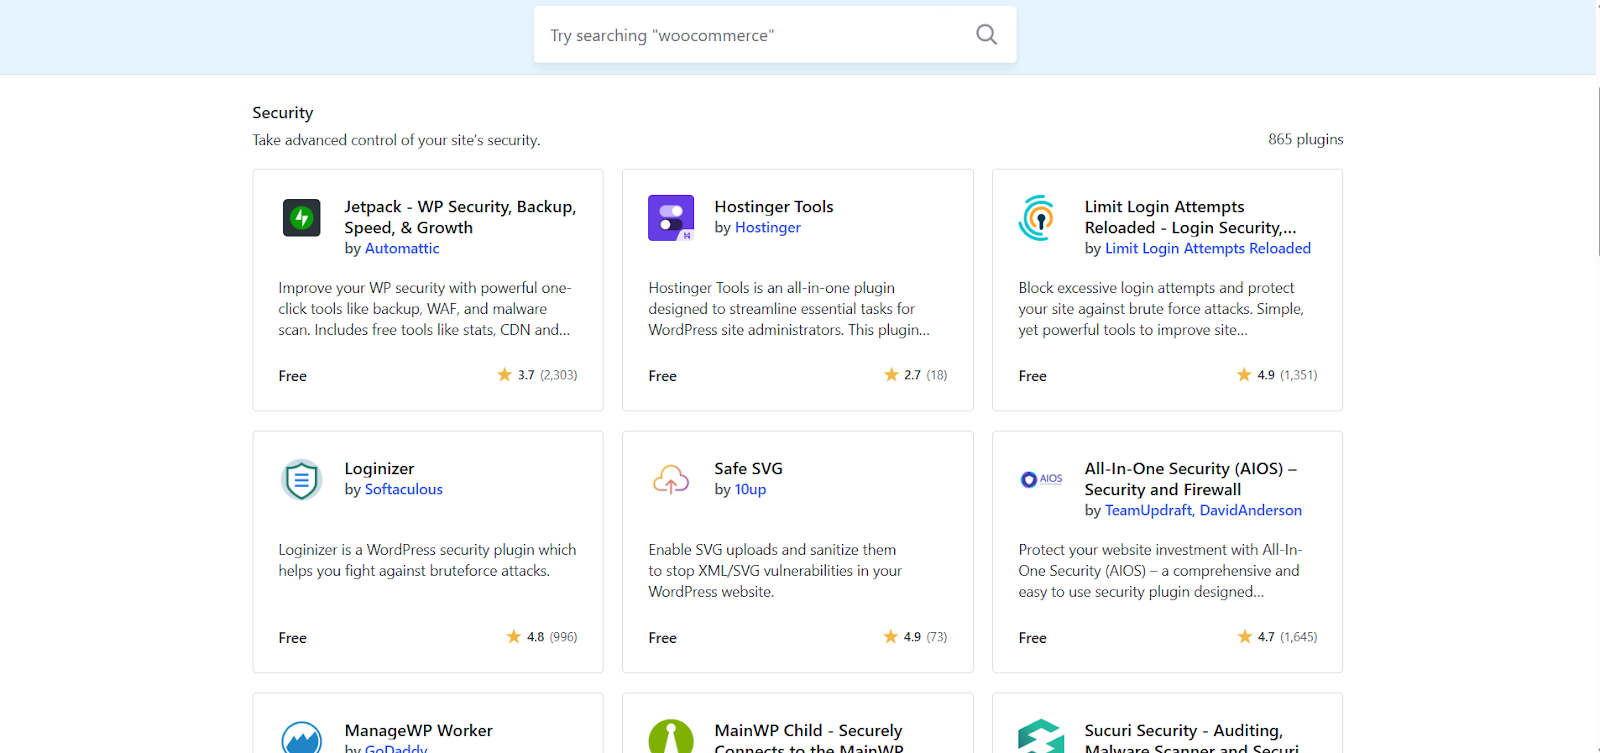Image resolution: width=1600 pixels, height=753 pixels.
Task: Visit the DavidAnderson author link
Action: click(1251, 511)
